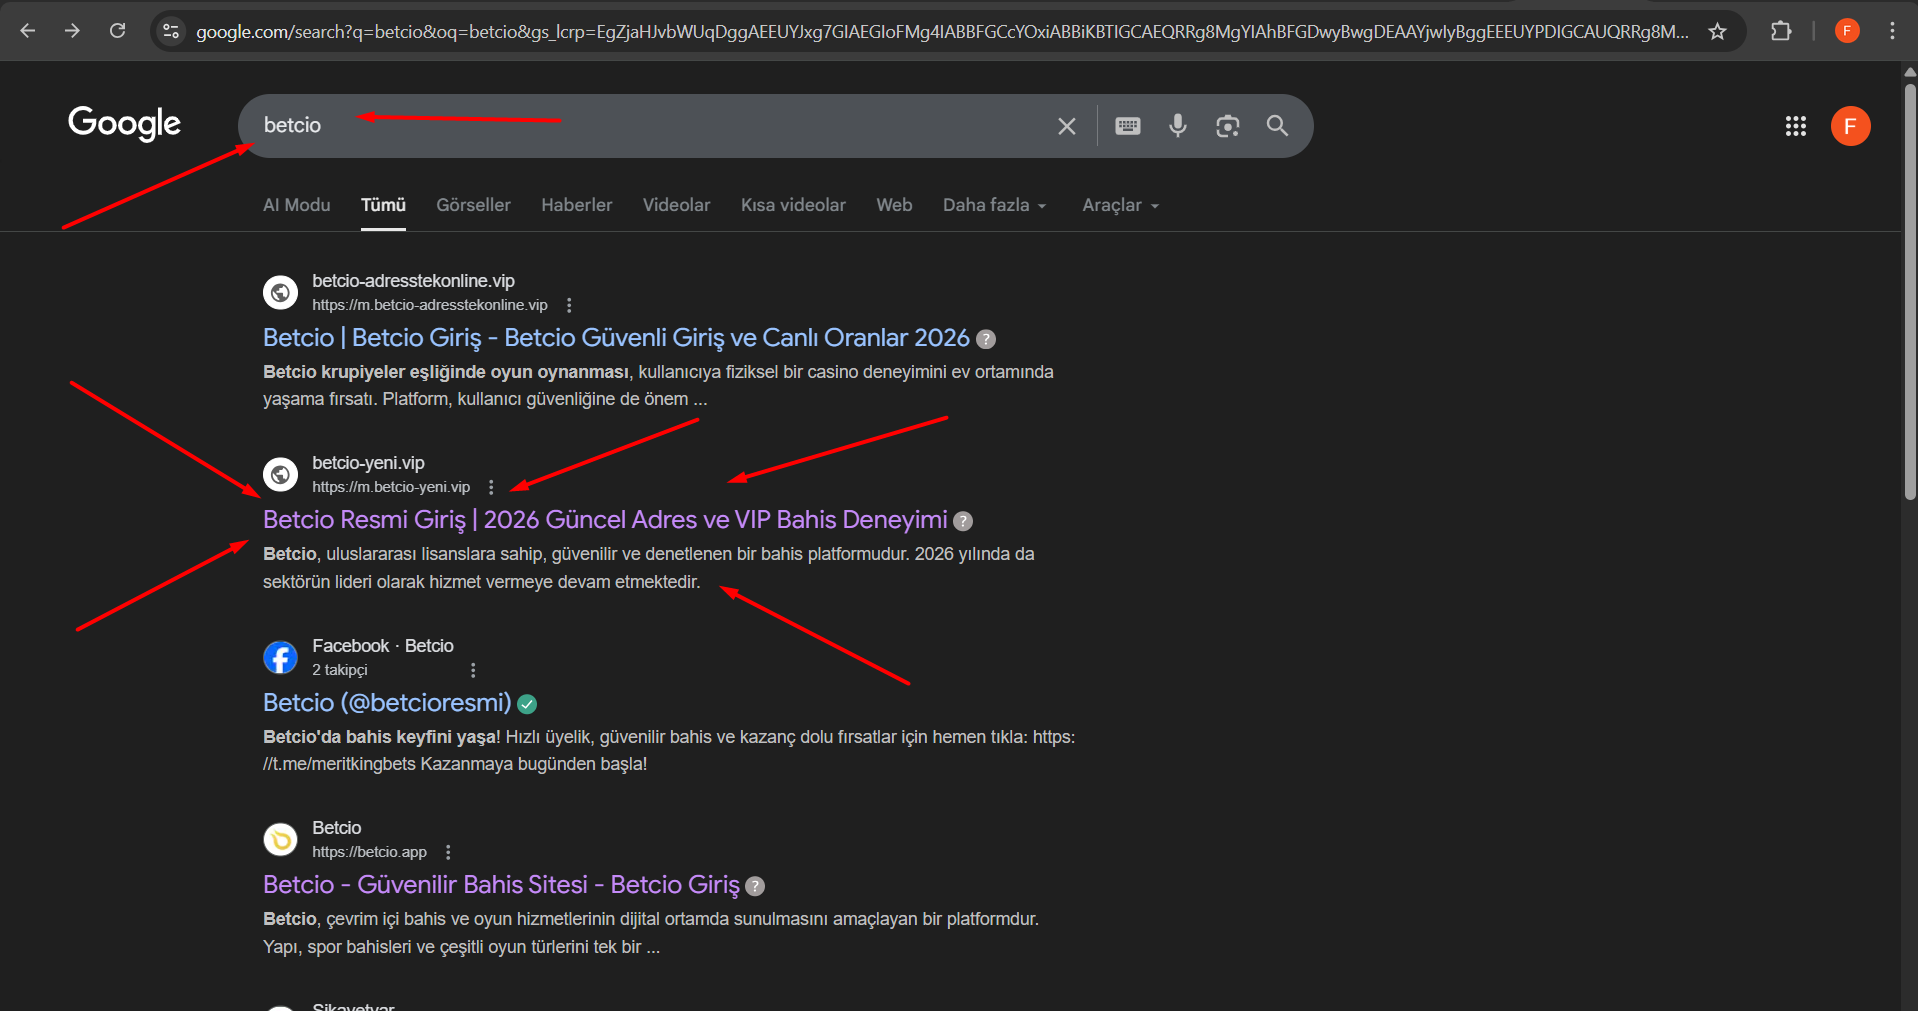Open the on-screen keyboard input tool
Screen dimensions: 1918x1011
click(x=1128, y=126)
